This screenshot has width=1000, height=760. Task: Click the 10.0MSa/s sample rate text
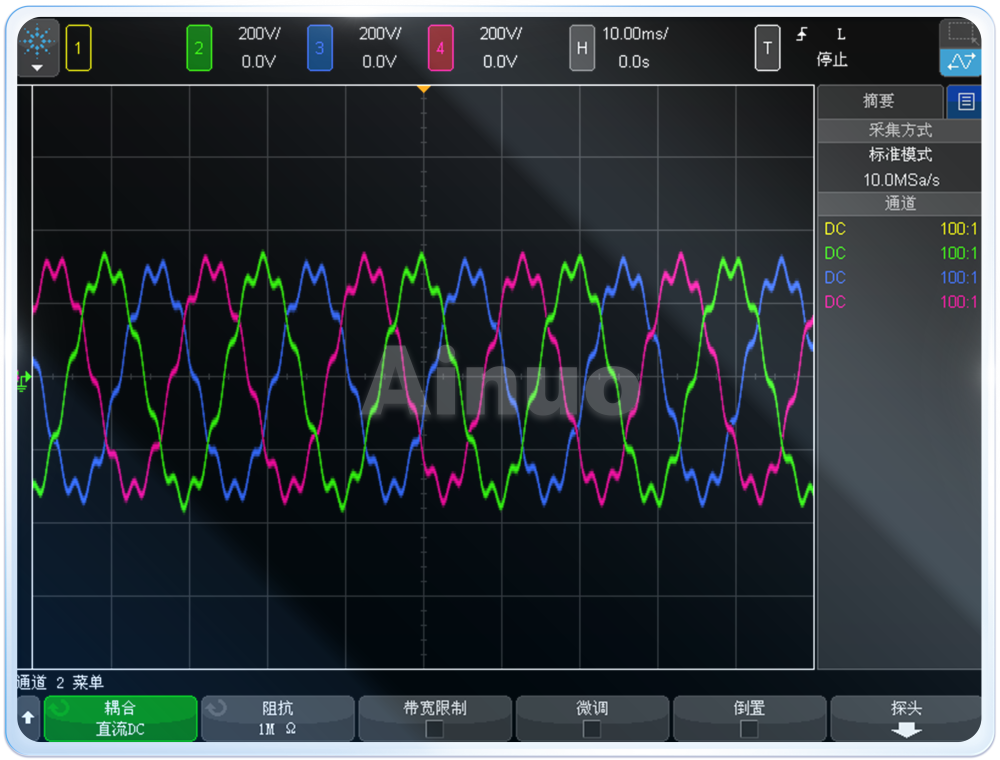tap(901, 180)
